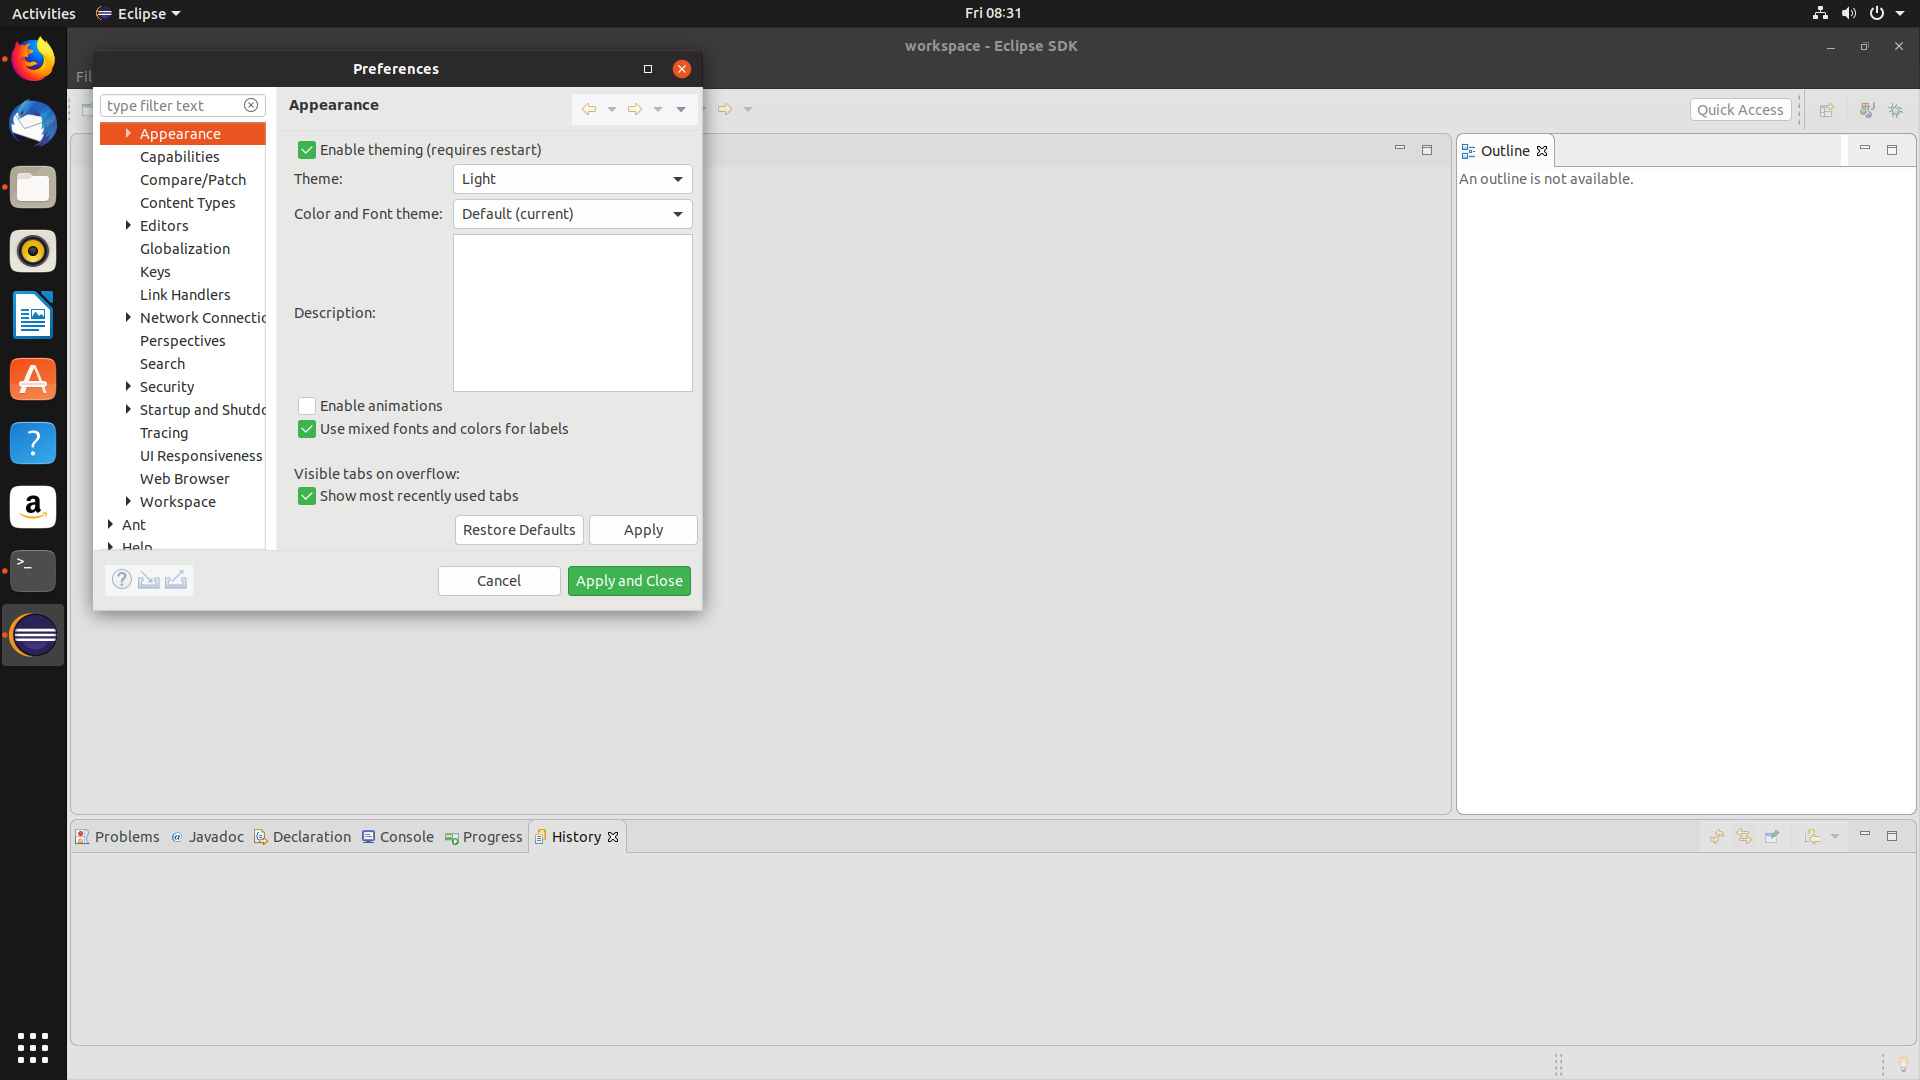1920x1080 pixels.
Task: Open the back history dropdown arrow in Preferences
Action: point(612,109)
